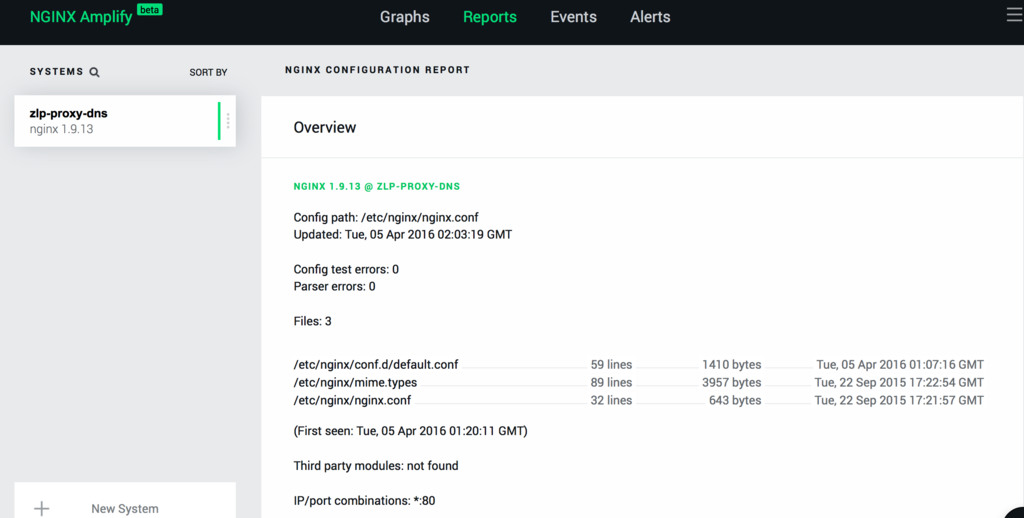Switch to the Reports tab
Viewport: 1024px width, 518px height.
point(490,17)
